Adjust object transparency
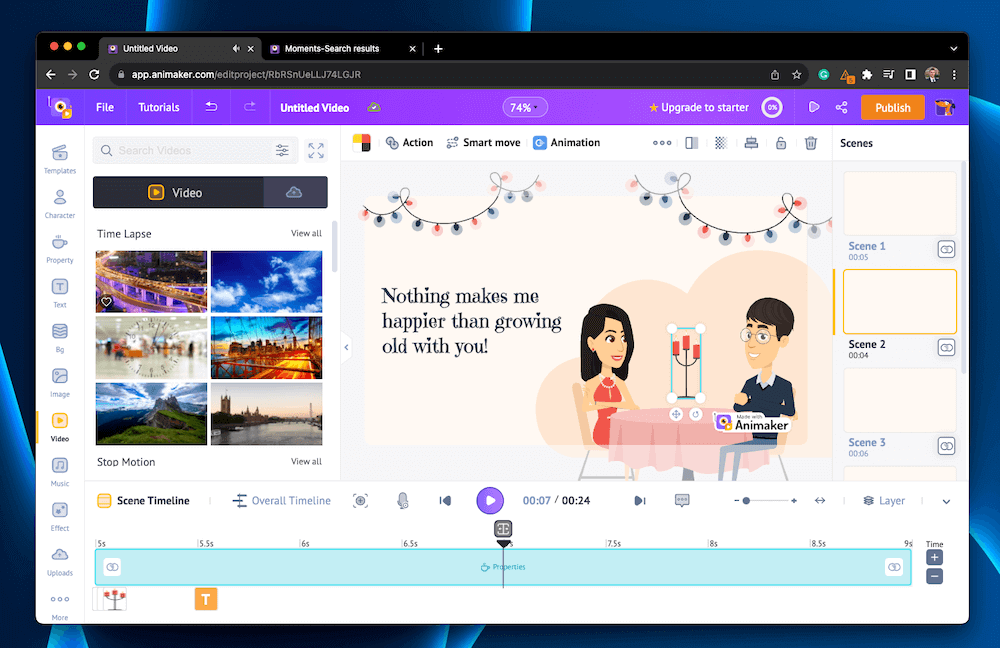This screenshot has width=1000, height=648. pyautogui.click(x=721, y=143)
